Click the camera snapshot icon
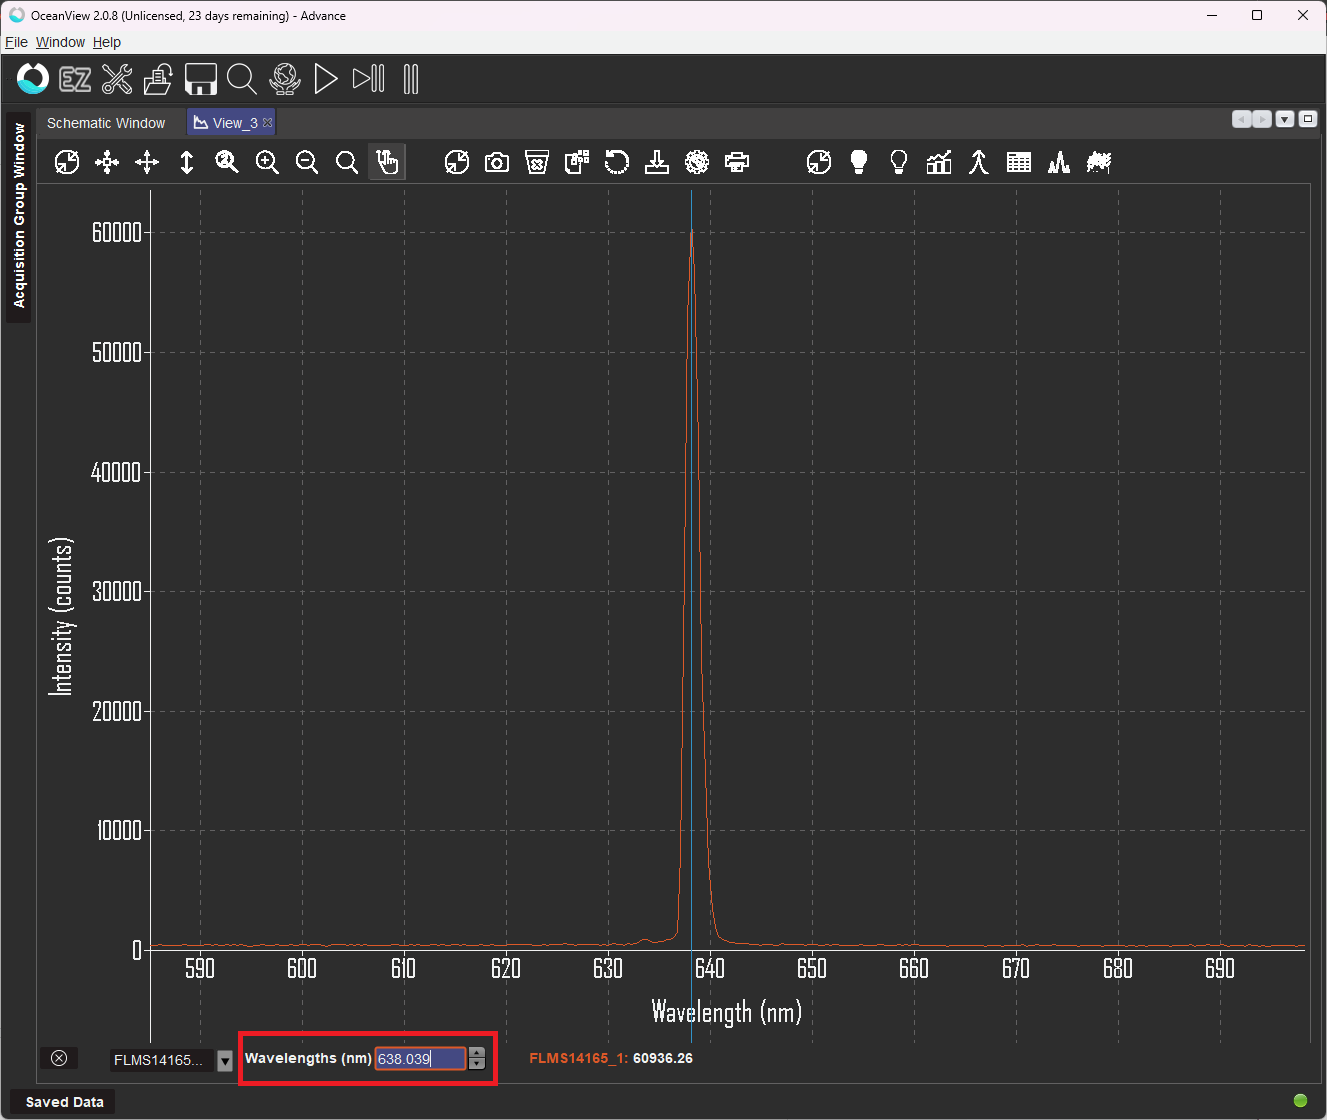Screen dimensions: 1327x1120 497,162
